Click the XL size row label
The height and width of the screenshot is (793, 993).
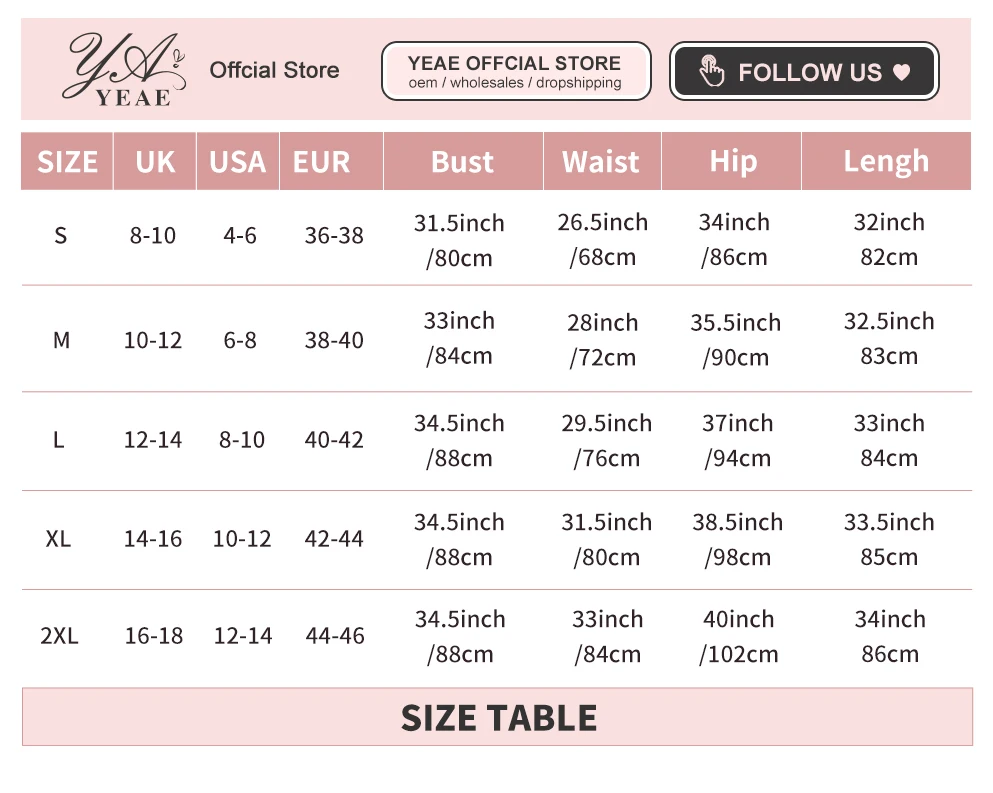pos(59,539)
